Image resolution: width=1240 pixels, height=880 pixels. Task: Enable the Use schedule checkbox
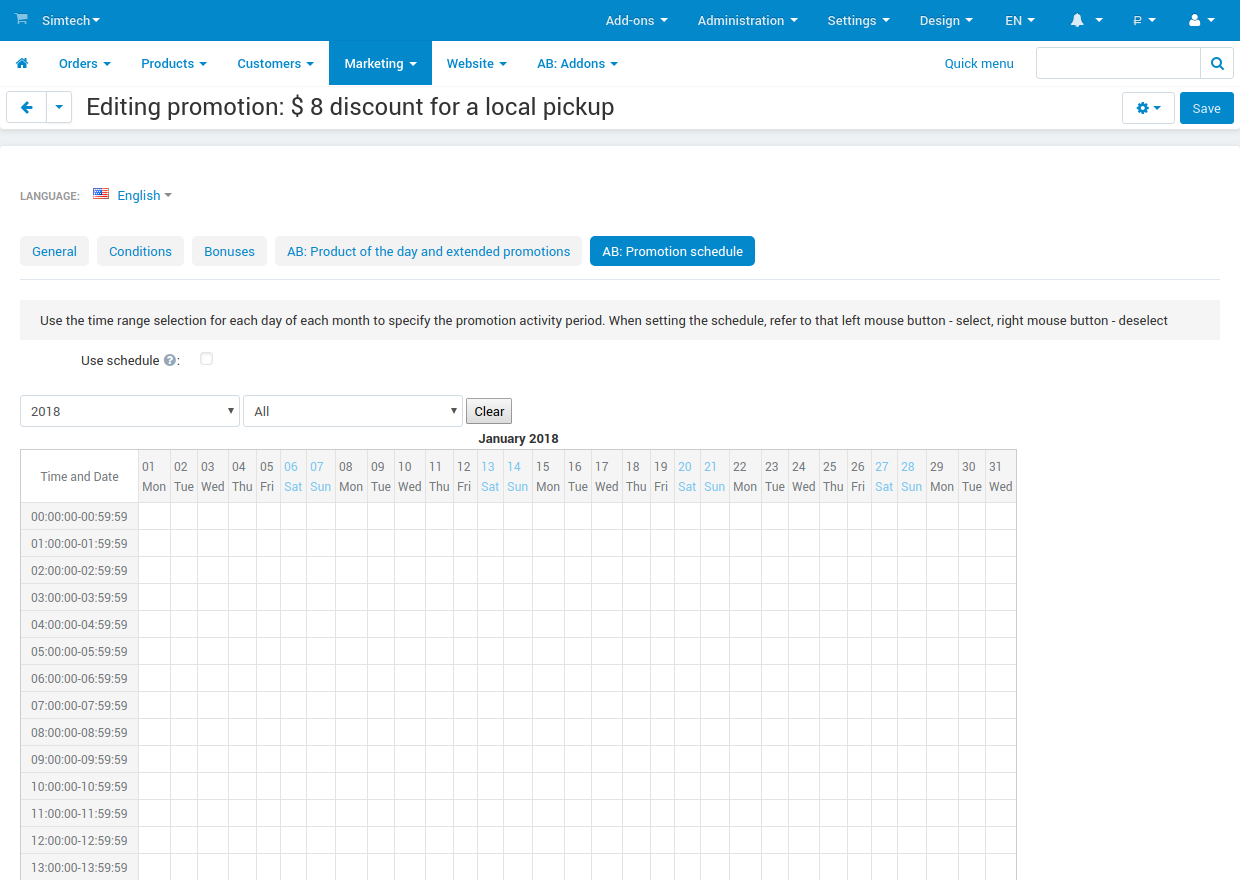[207, 359]
